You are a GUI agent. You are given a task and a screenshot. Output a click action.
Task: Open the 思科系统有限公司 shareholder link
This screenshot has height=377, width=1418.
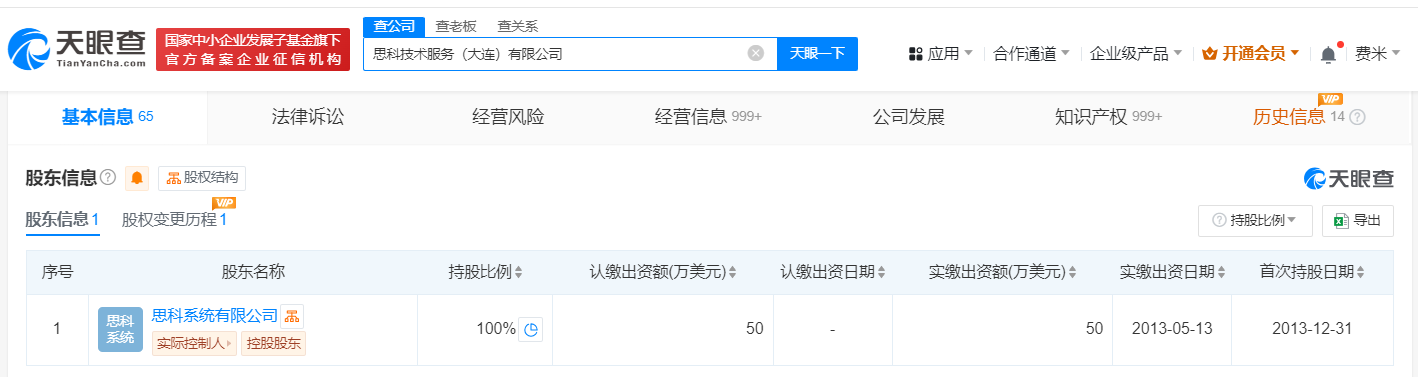click(214, 315)
